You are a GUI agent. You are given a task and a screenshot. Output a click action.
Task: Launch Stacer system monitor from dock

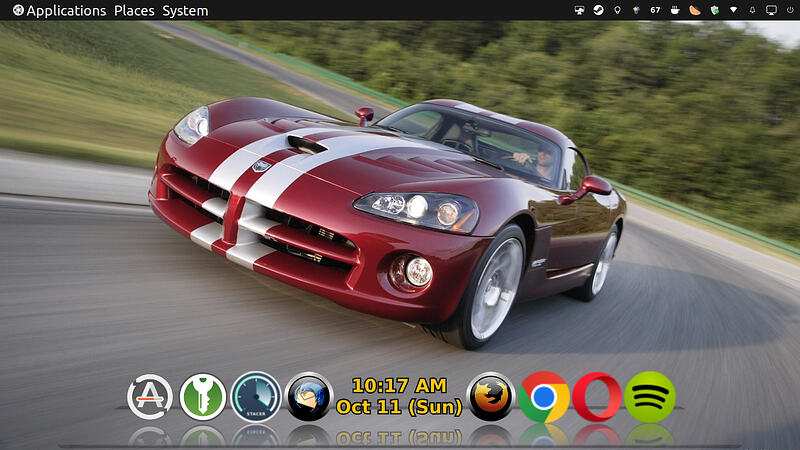pos(256,396)
